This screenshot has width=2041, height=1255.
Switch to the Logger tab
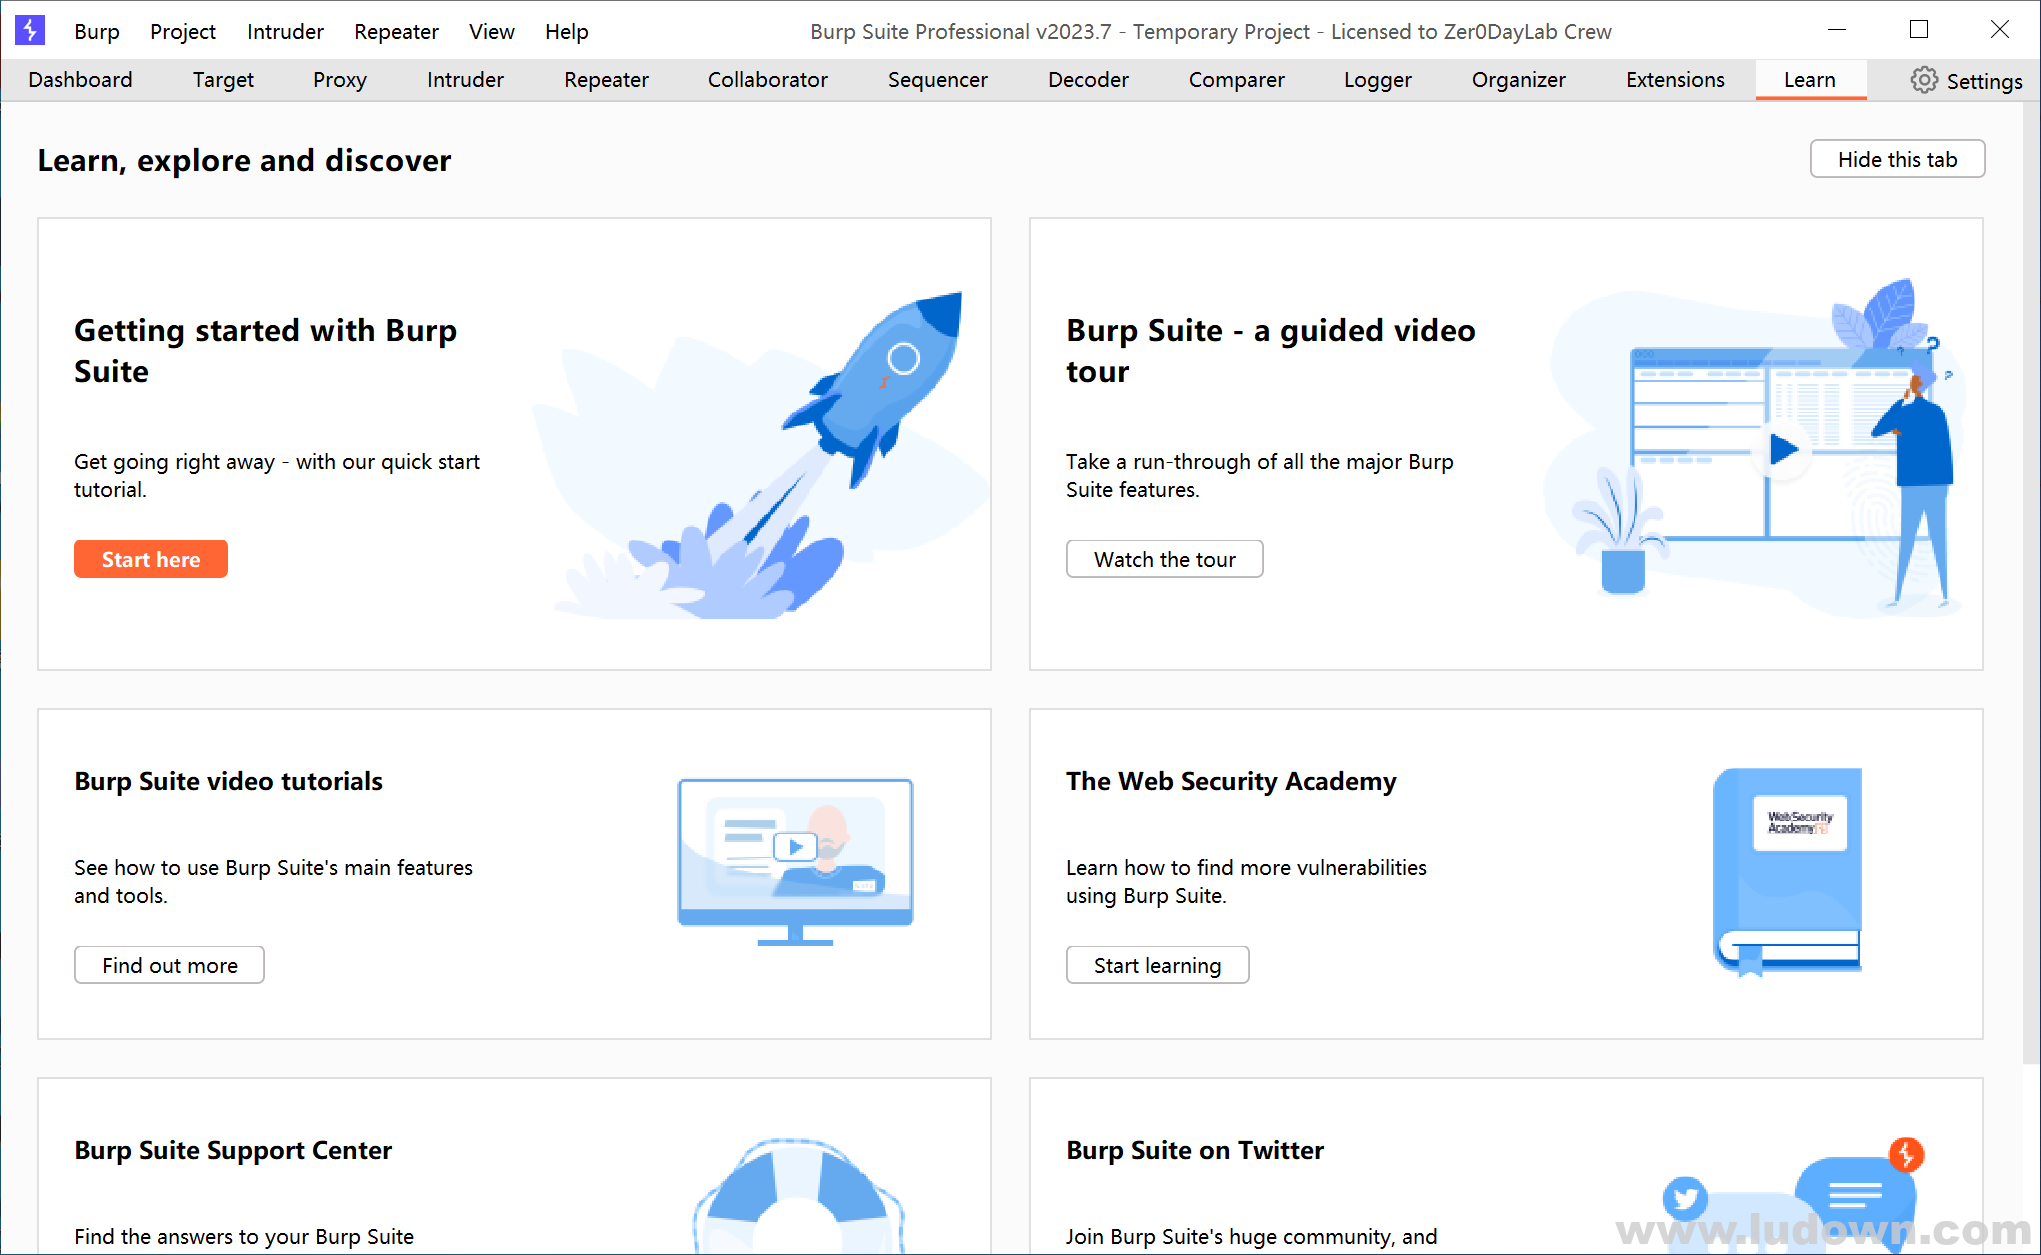click(1378, 80)
